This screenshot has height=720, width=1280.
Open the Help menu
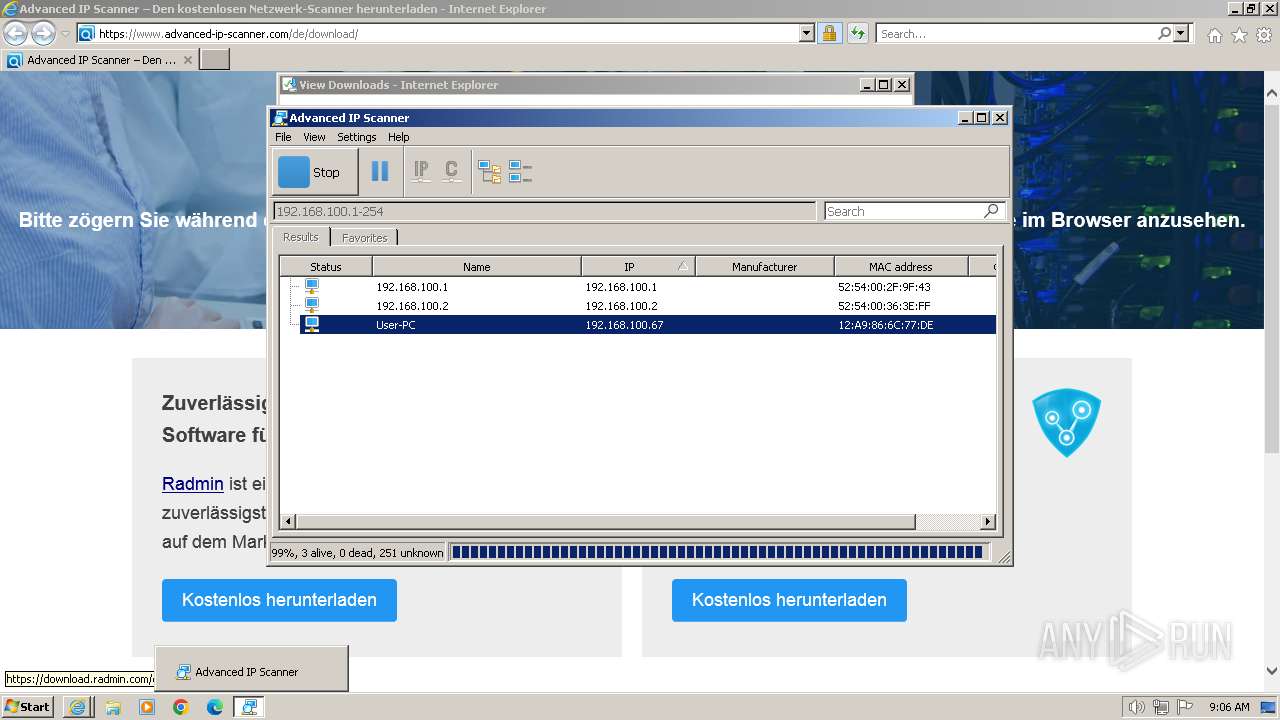pyautogui.click(x=399, y=137)
